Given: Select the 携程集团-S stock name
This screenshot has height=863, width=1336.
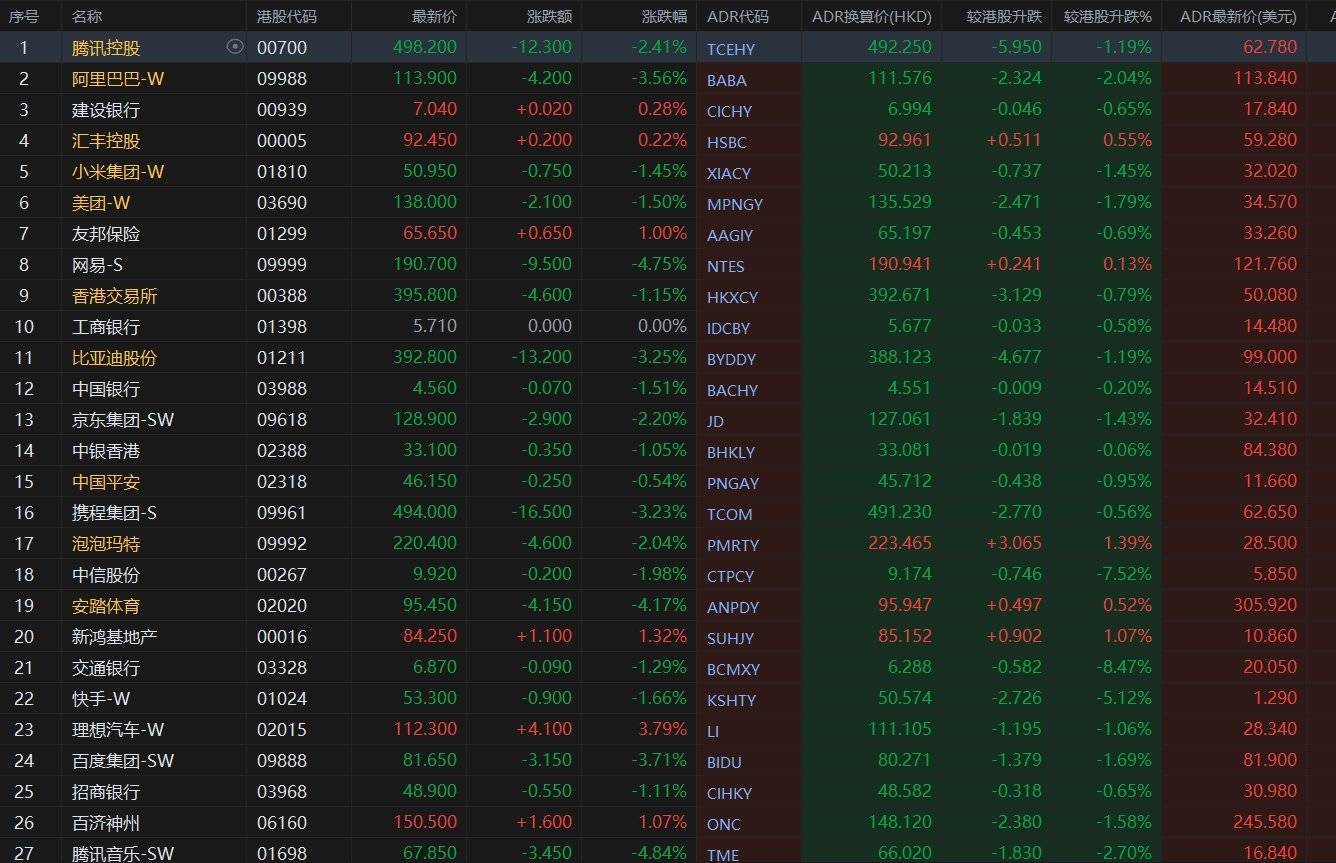Looking at the screenshot, I should 115,512.
